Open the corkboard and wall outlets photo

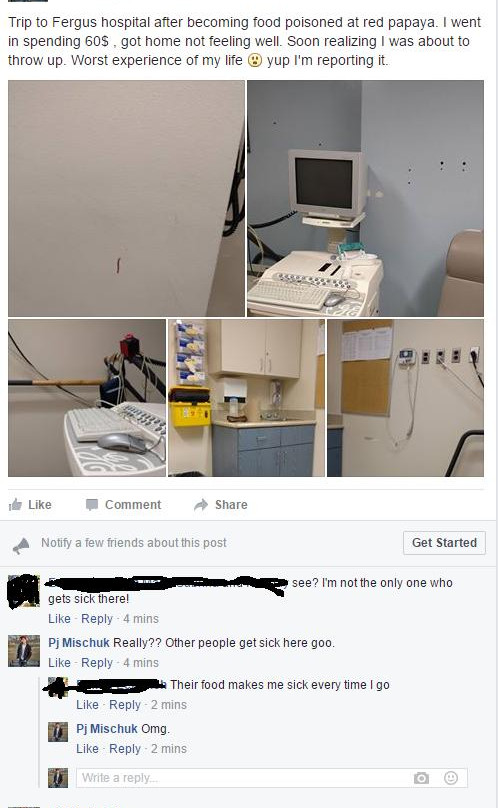[405, 398]
